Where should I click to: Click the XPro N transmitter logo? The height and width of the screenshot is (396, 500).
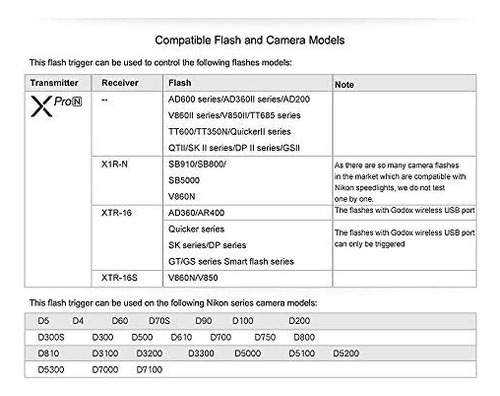click(x=56, y=106)
